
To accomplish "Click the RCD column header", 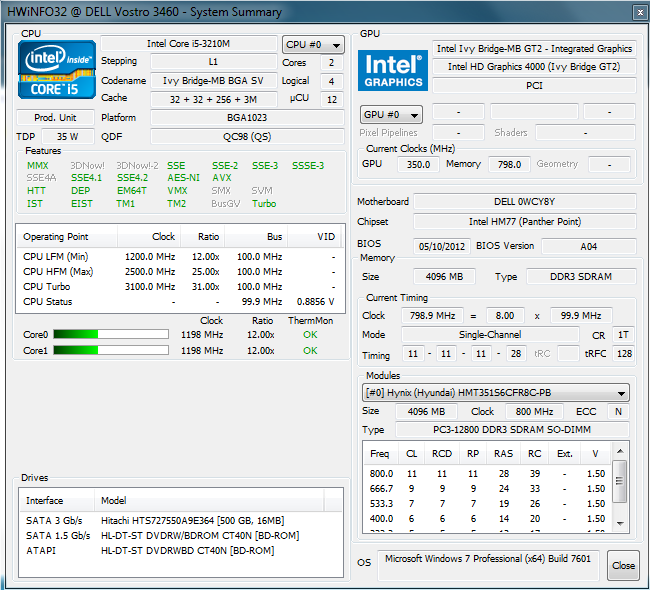I will pyautogui.click(x=442, y=454).
